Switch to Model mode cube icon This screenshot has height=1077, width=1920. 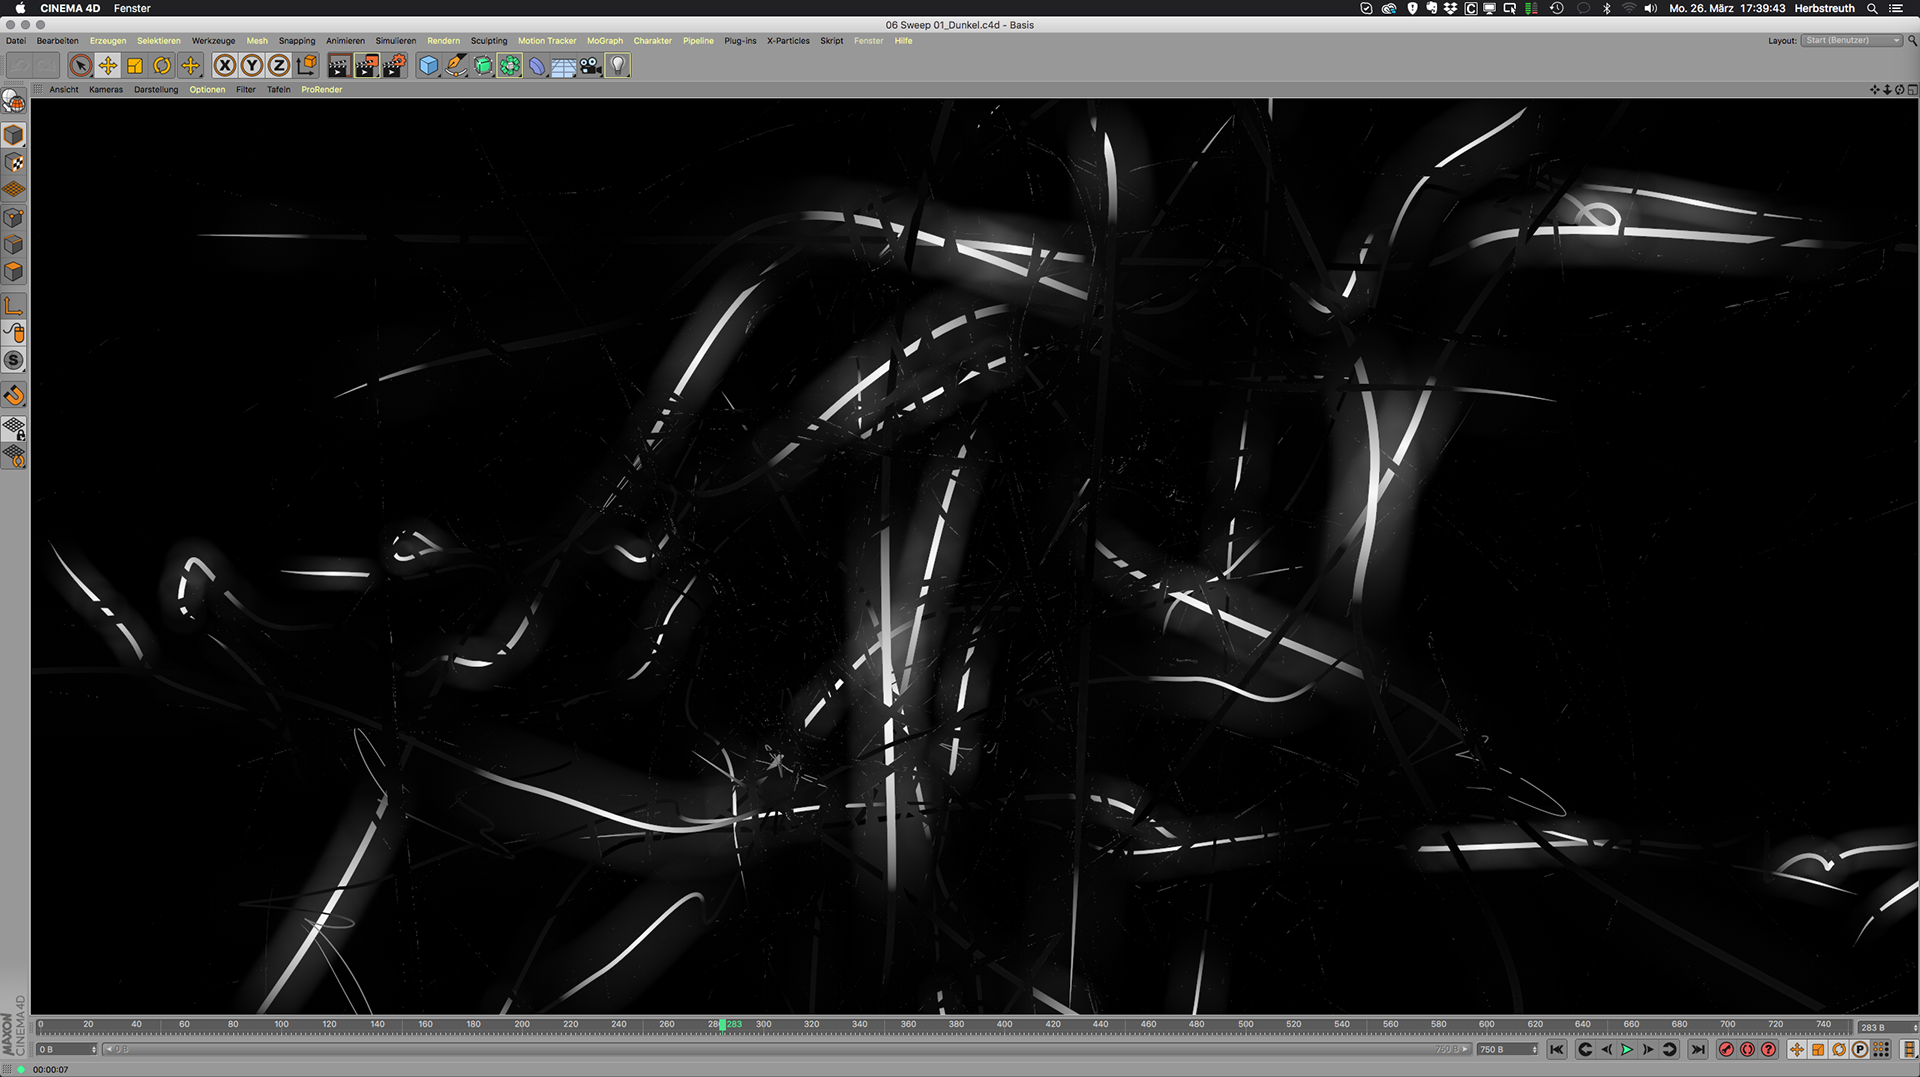click(x=14, y=135)
